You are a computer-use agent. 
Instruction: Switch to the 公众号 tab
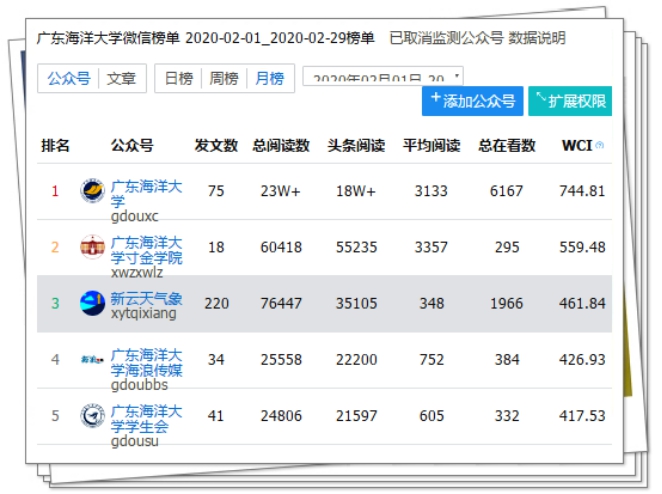[68, 78]
